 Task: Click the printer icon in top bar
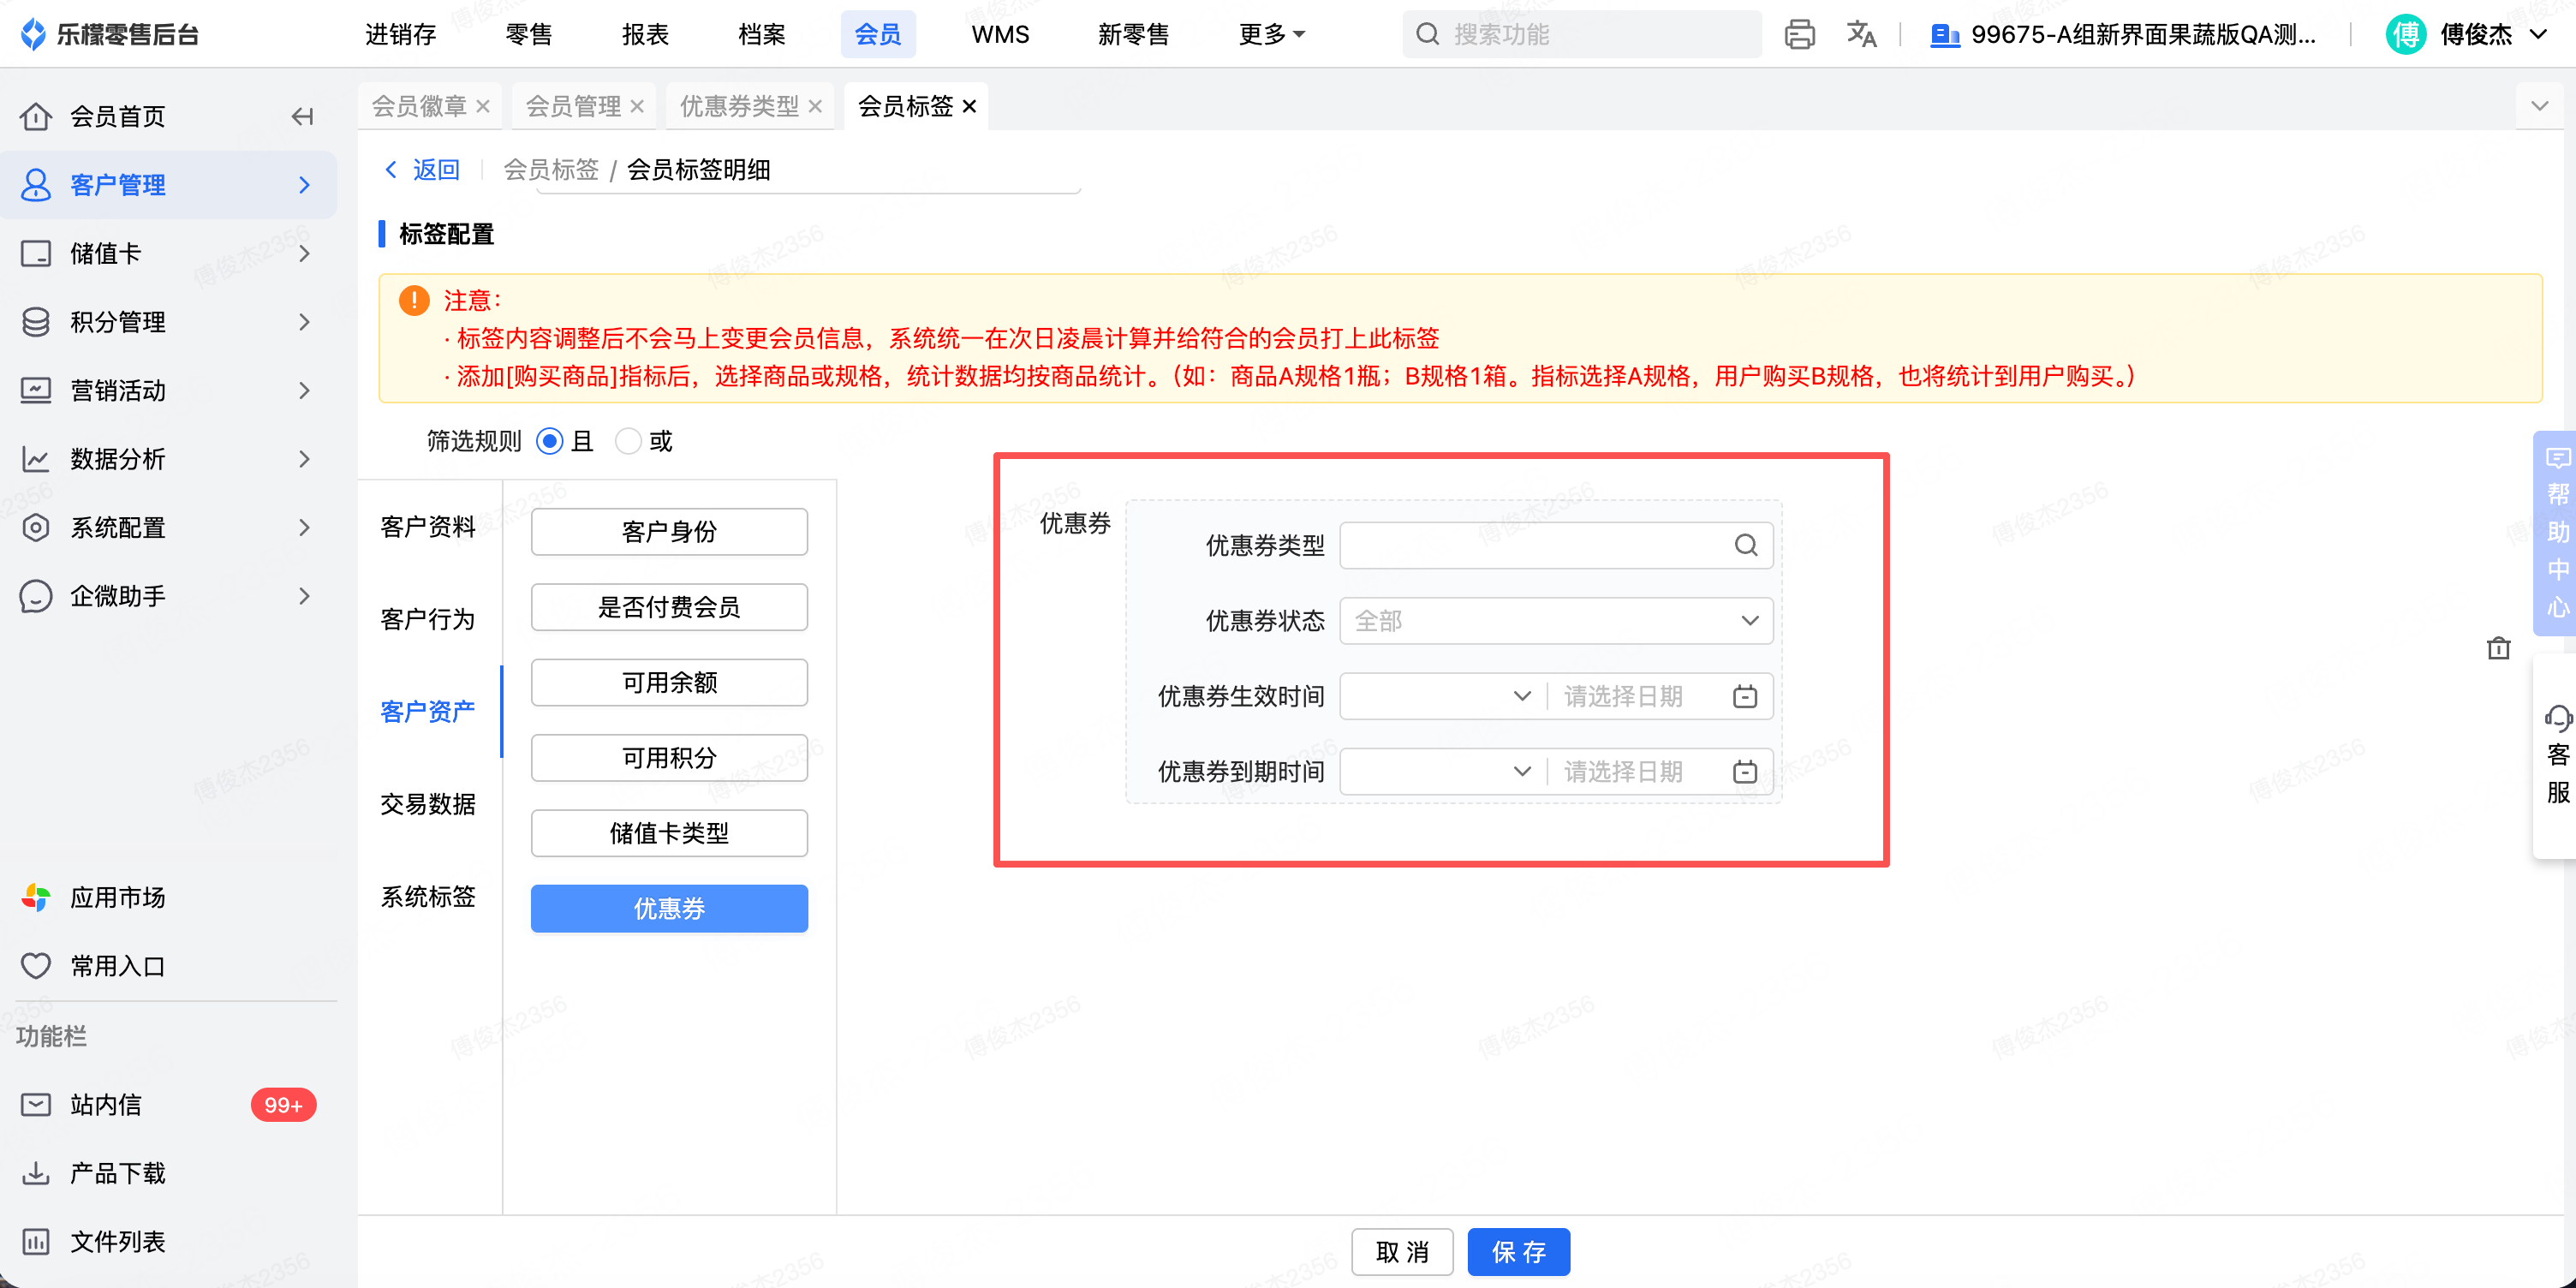(1799, 34)
